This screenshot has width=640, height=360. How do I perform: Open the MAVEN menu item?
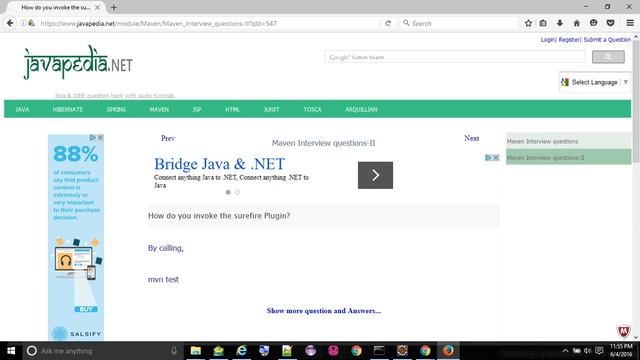pyautogui.click(x=159, y=109)
